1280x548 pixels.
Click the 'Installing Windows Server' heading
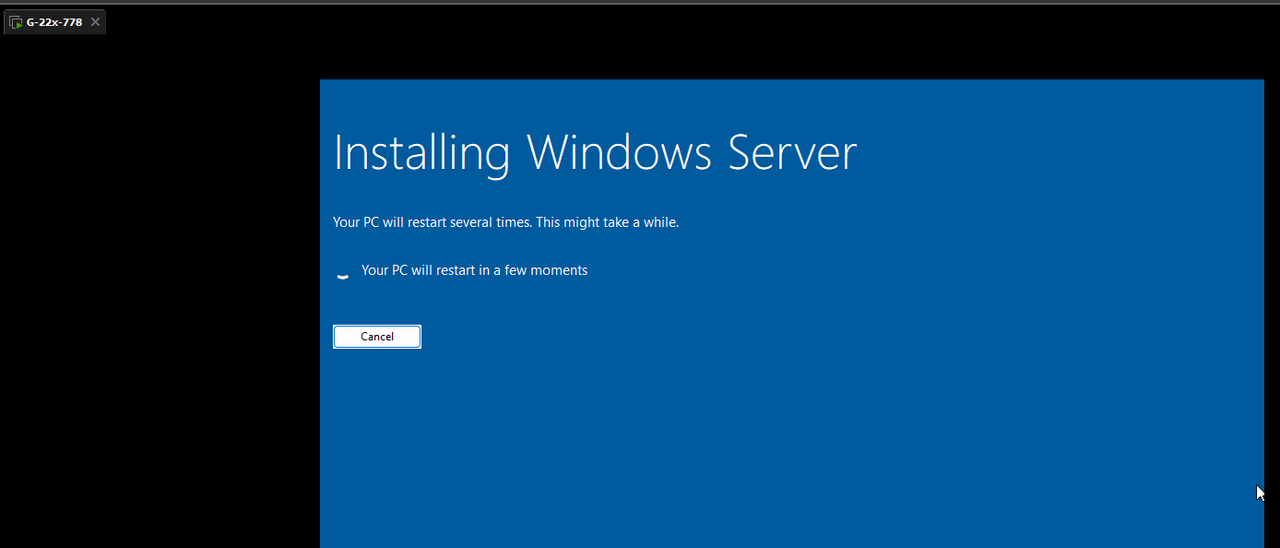tap(595, 153)
